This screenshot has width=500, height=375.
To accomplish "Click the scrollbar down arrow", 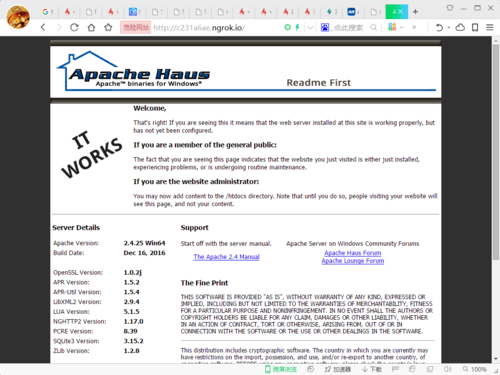I will [x=496, y=359].
